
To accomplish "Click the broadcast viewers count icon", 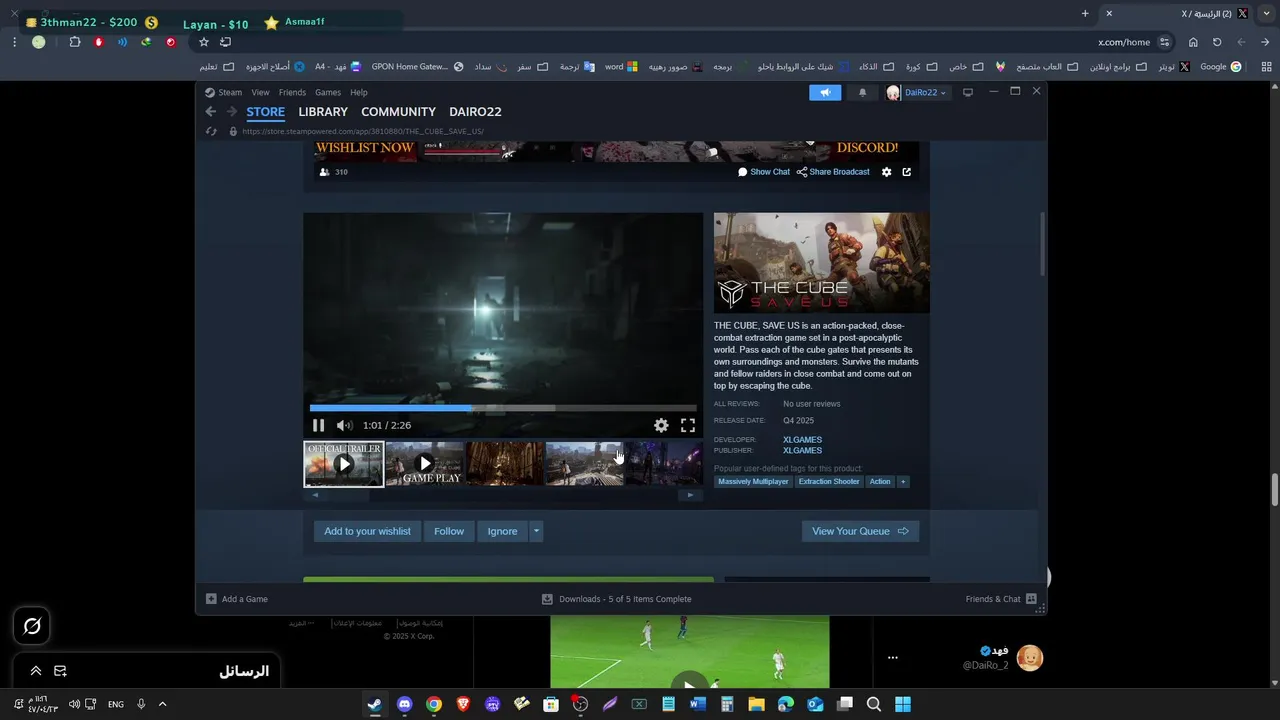I will coord(324,172).
